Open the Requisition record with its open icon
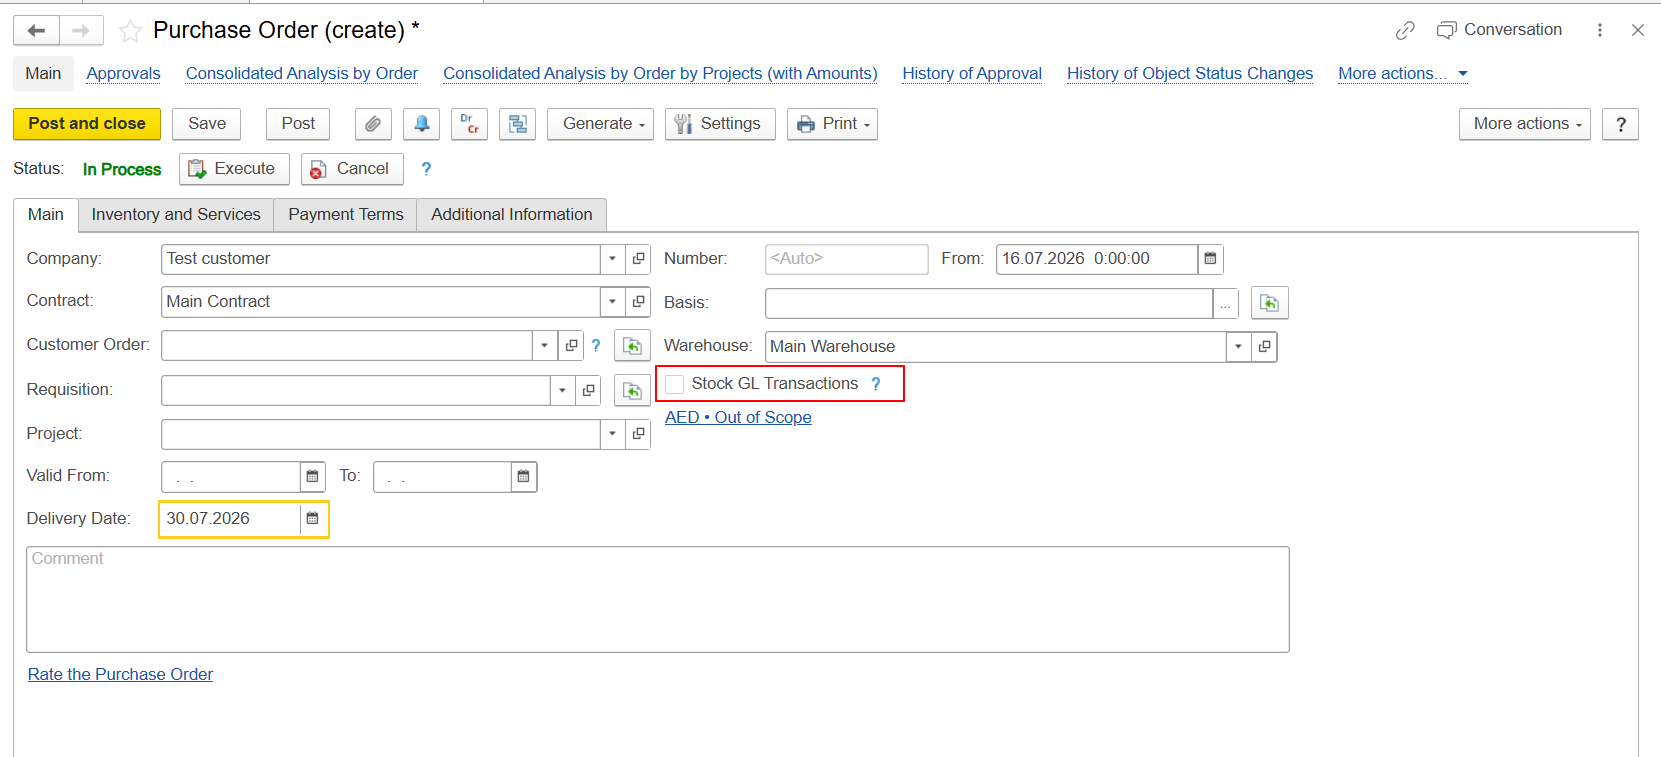The height and width of the screenshot is (757, 1661). (x=589, y=390)
